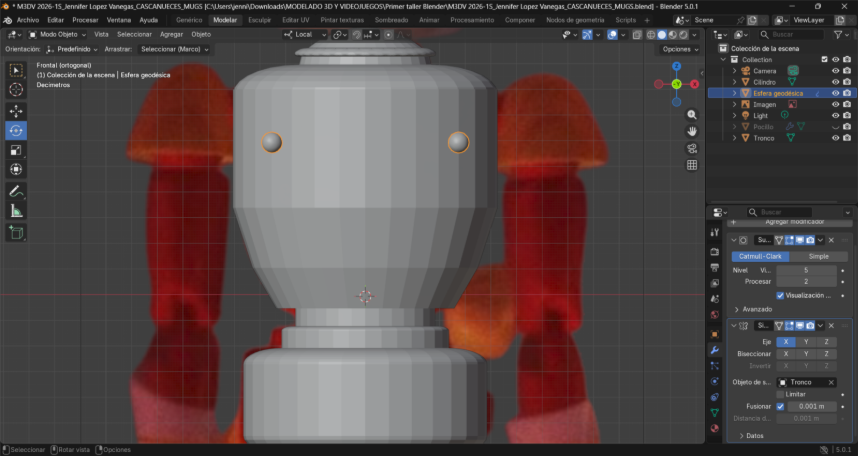The width and height of the screenshot is (858, 456).
Task: Switch to the Esculpir workspace tab
Action: (x=259, y=20)
